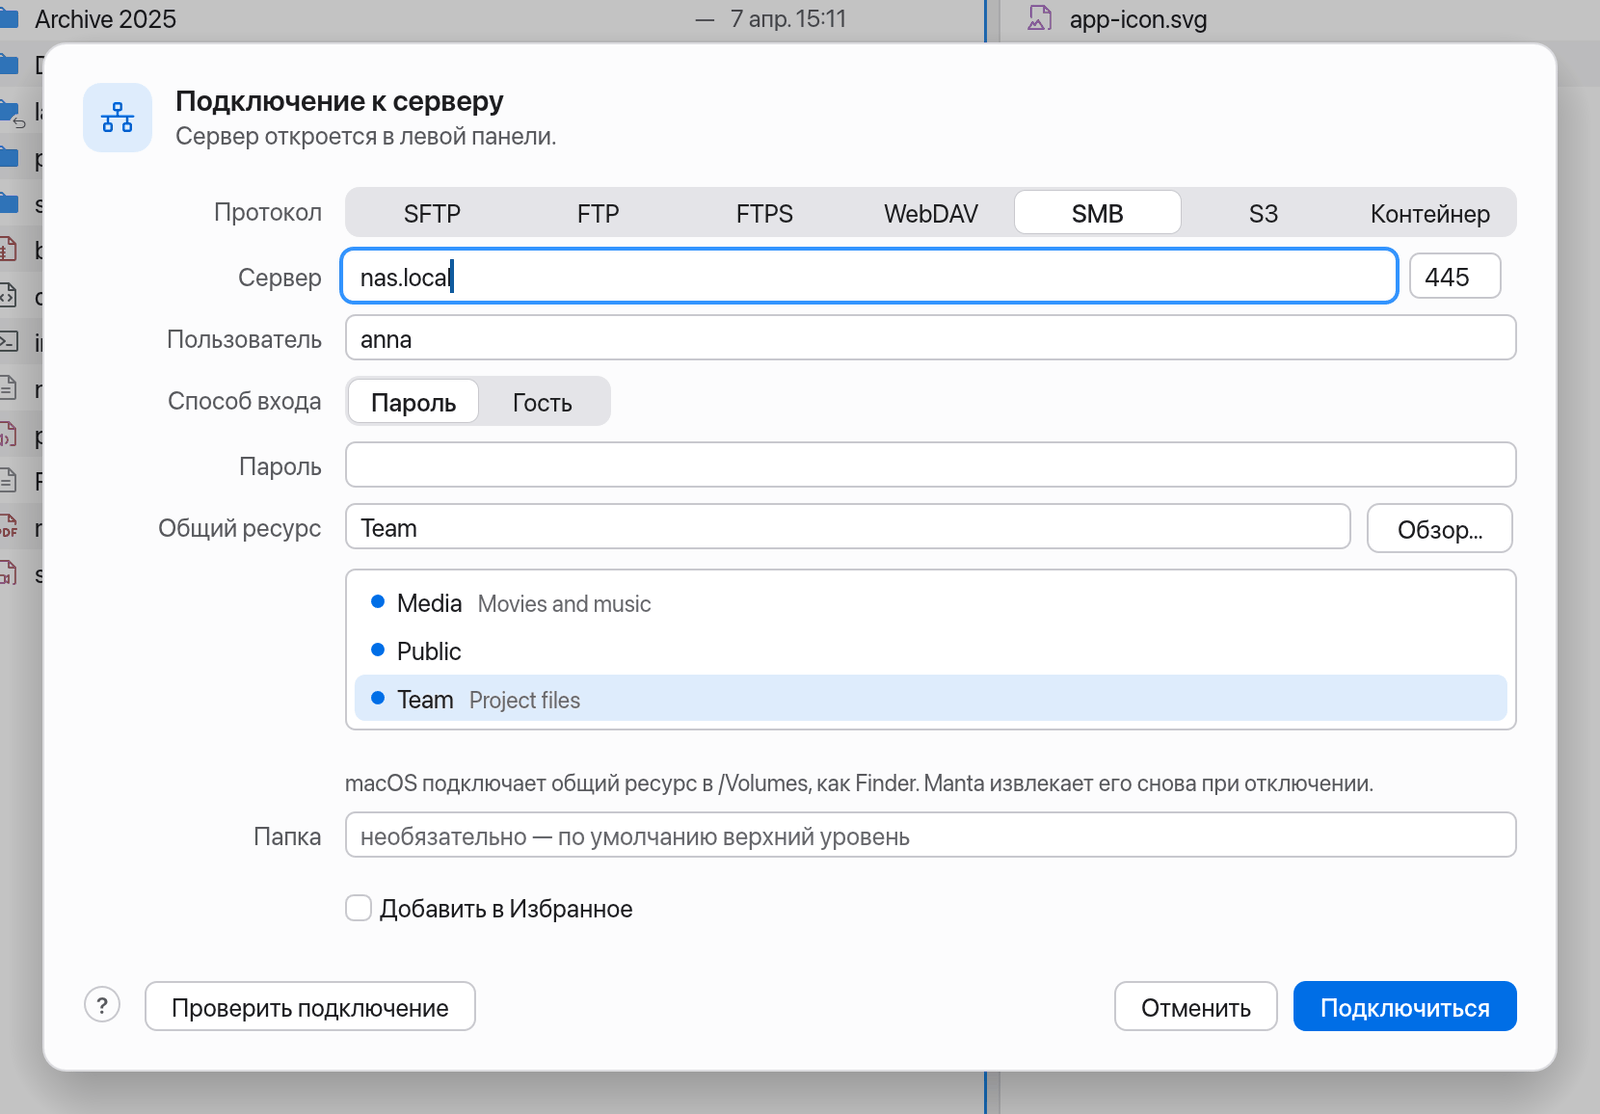The height and width of the screenshot is (1114, 1600).
Task: Choose the WebDAV protocol
Action: pyautogui.click(x=931, y=213)
